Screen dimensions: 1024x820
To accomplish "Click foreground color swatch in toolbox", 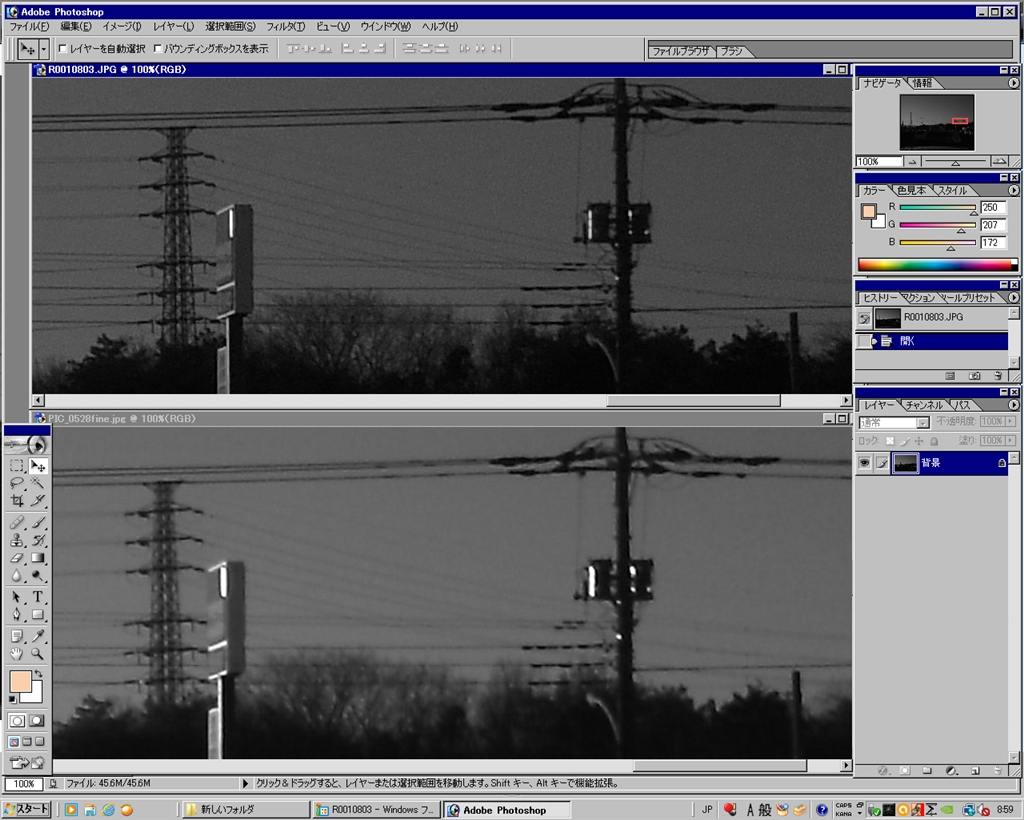I will pos(20,682).
